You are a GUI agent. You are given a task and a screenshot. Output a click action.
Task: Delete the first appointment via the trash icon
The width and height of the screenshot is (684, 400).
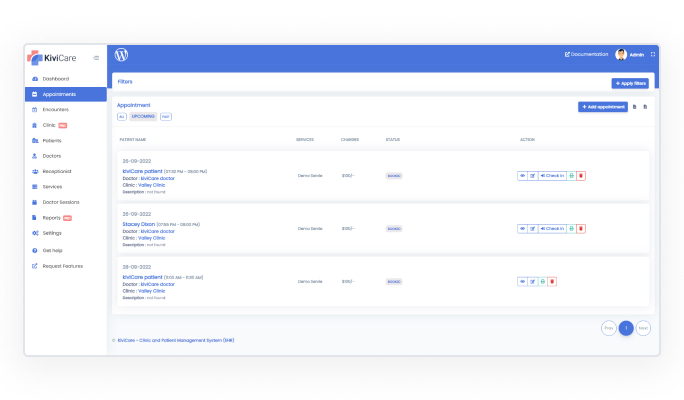tap(581, 176)
